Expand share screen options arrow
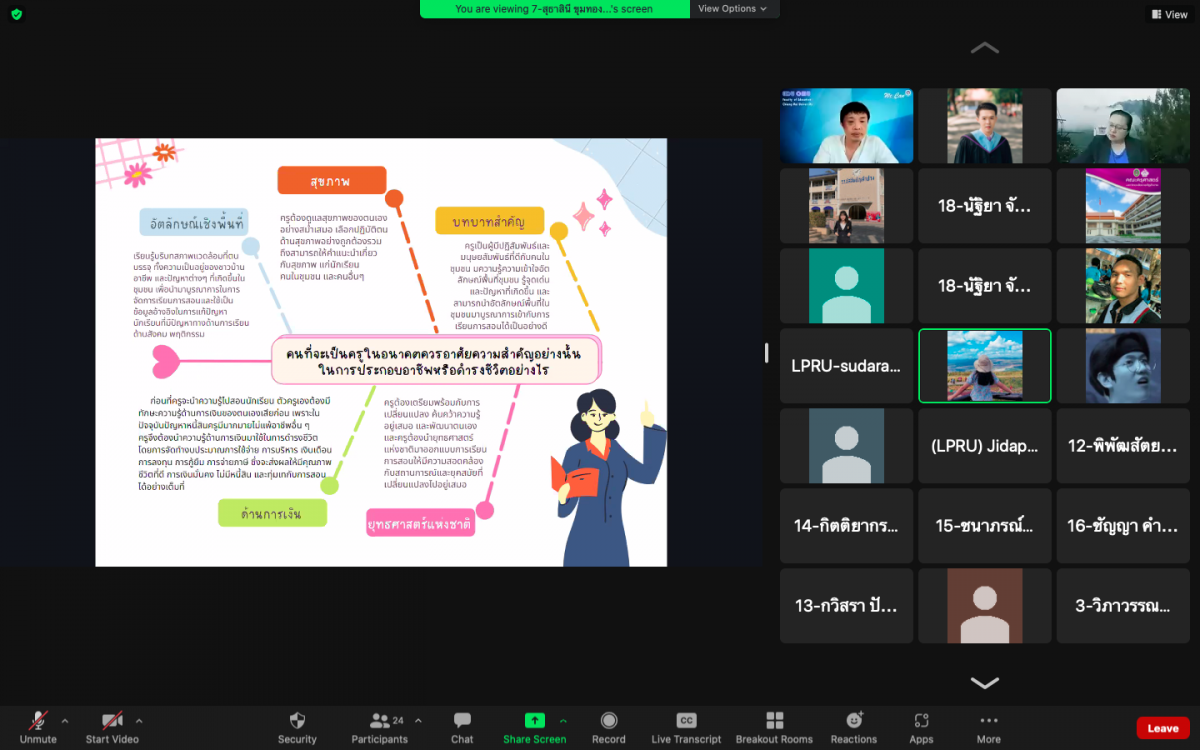Screen dimensions: 1200x750 pyautogui.click(x=563, y=720)
